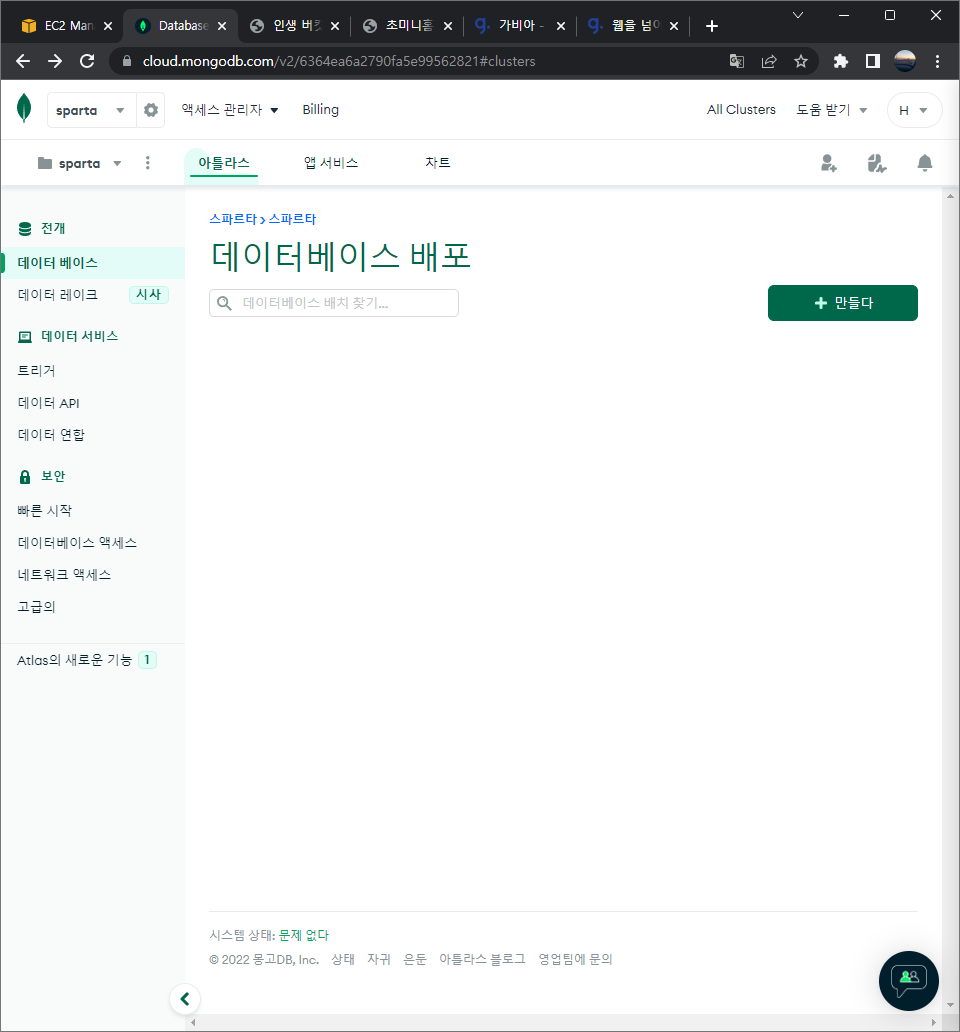Click the 데이터베이스 배치 찾기 search field
This screenshot has width=960, height=1032.
[334, 303]
